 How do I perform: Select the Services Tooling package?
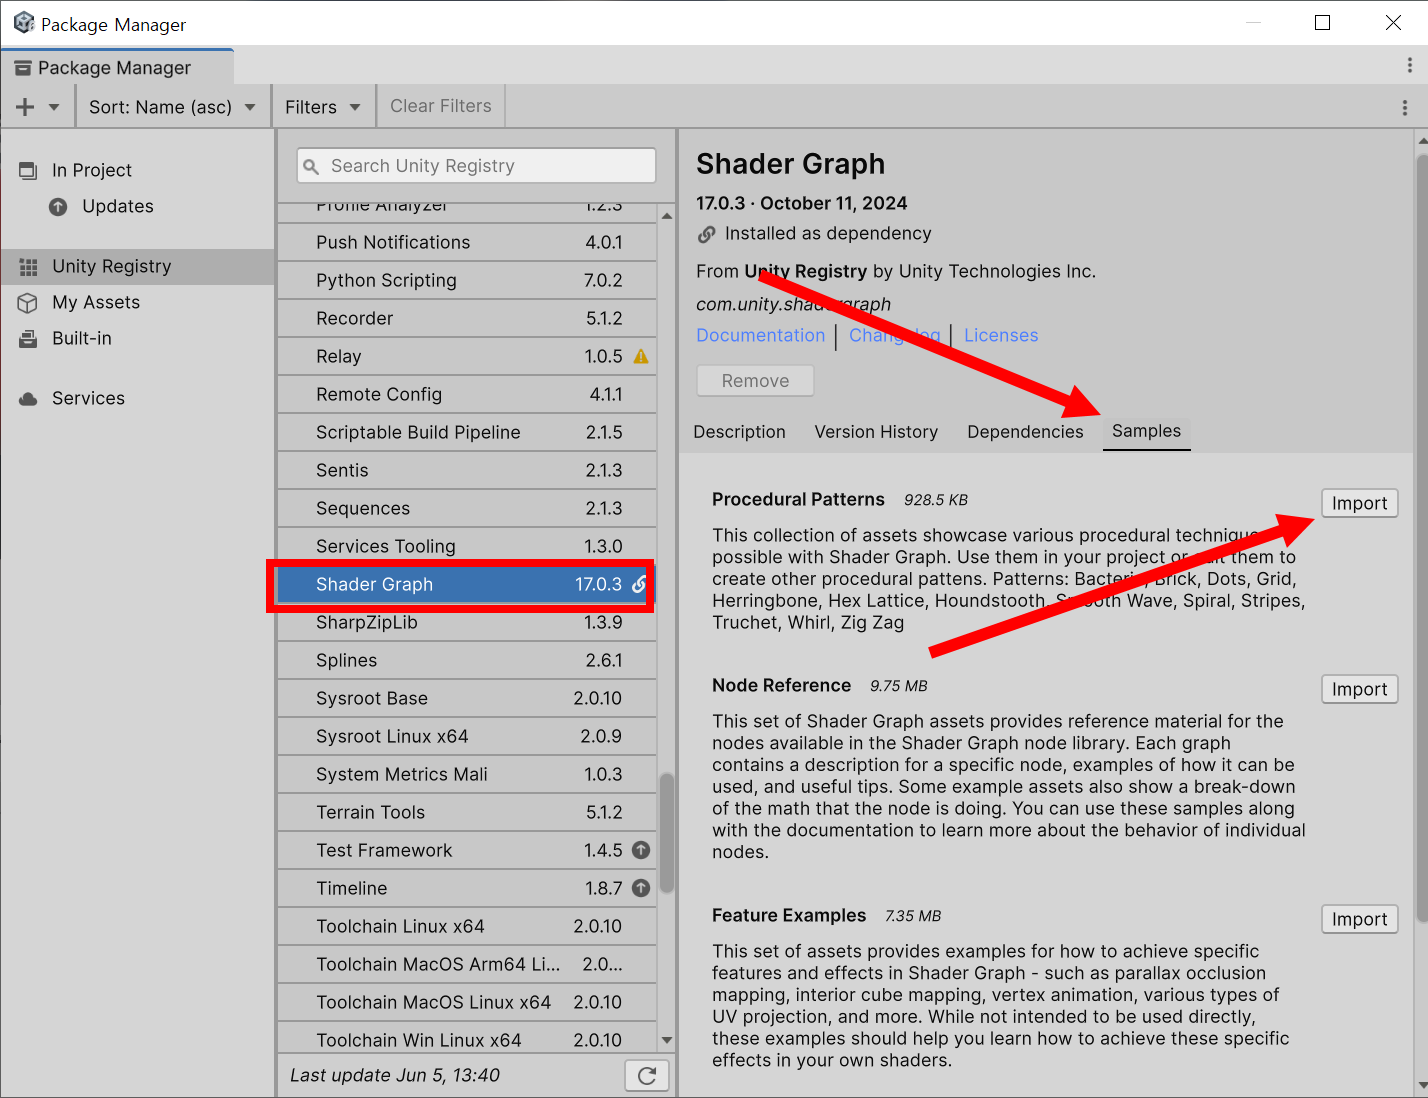pos(466,546)
